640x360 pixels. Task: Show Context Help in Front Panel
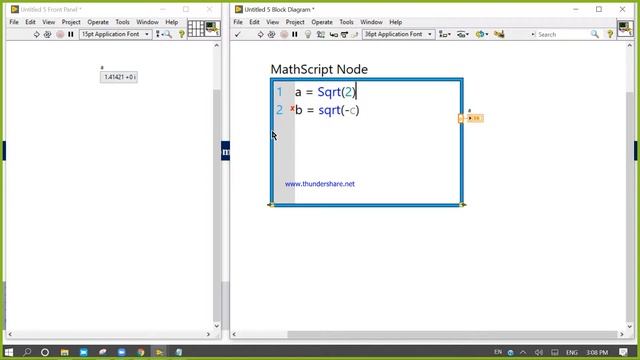tap(182, 35)
